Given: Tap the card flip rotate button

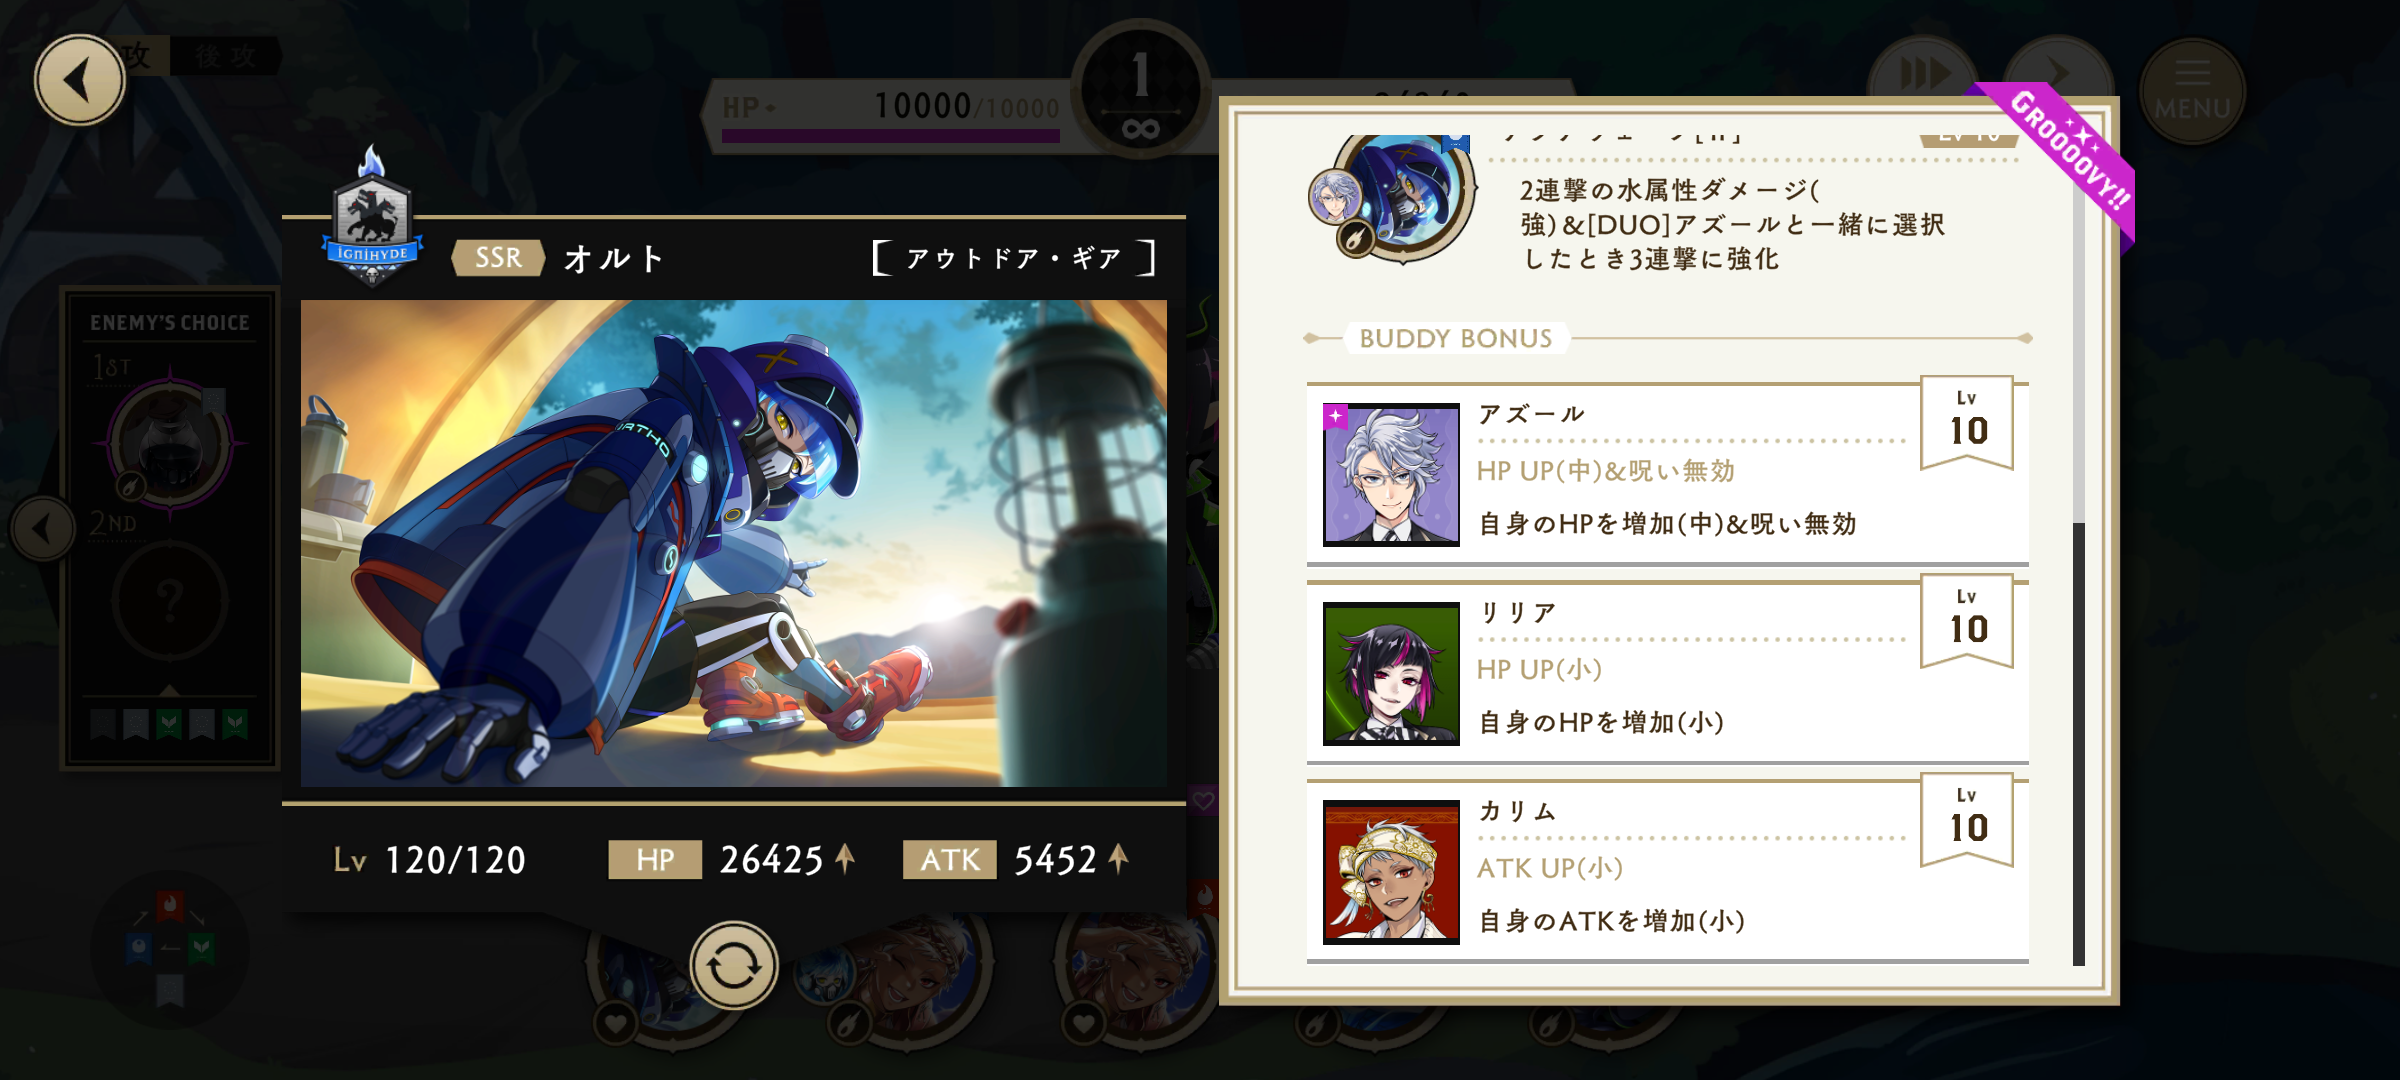Looking at the screenshot, I should click(733, 965).
